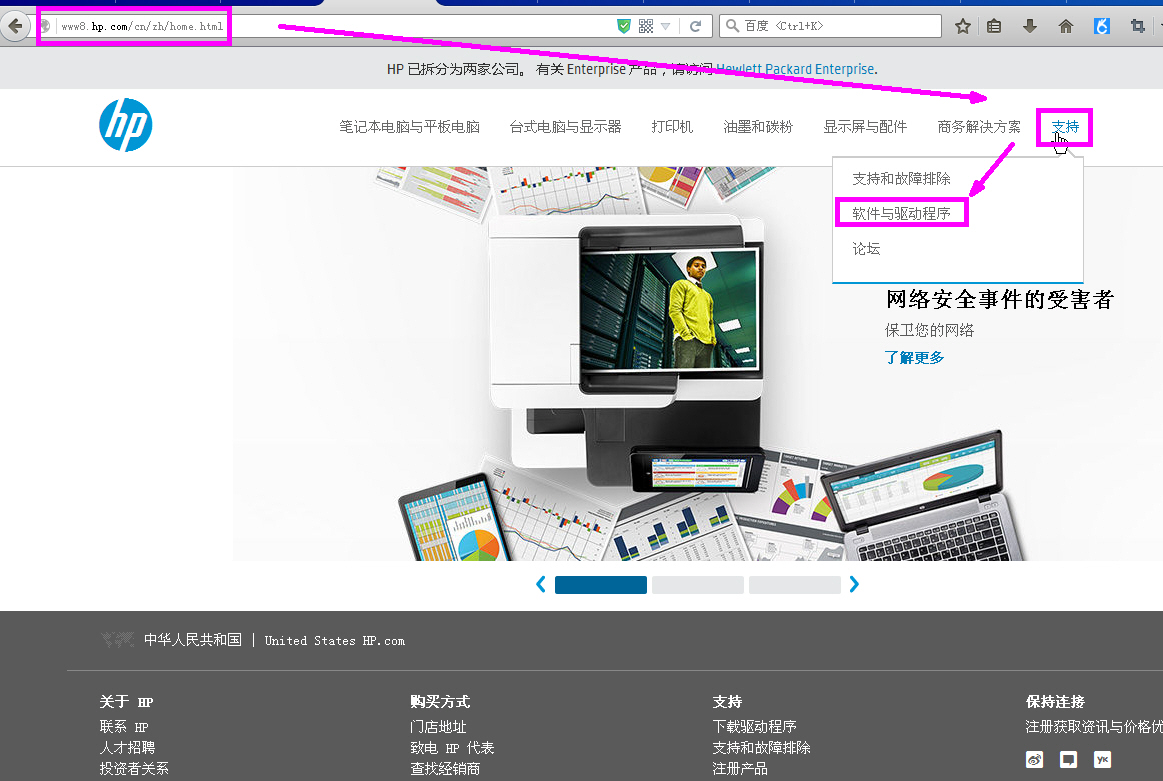Image resolution: width=1163 pixels, height=781 pixels.
Task: Select 软件与驱动程序 dropdown entry
Action: tap(901, 214)
